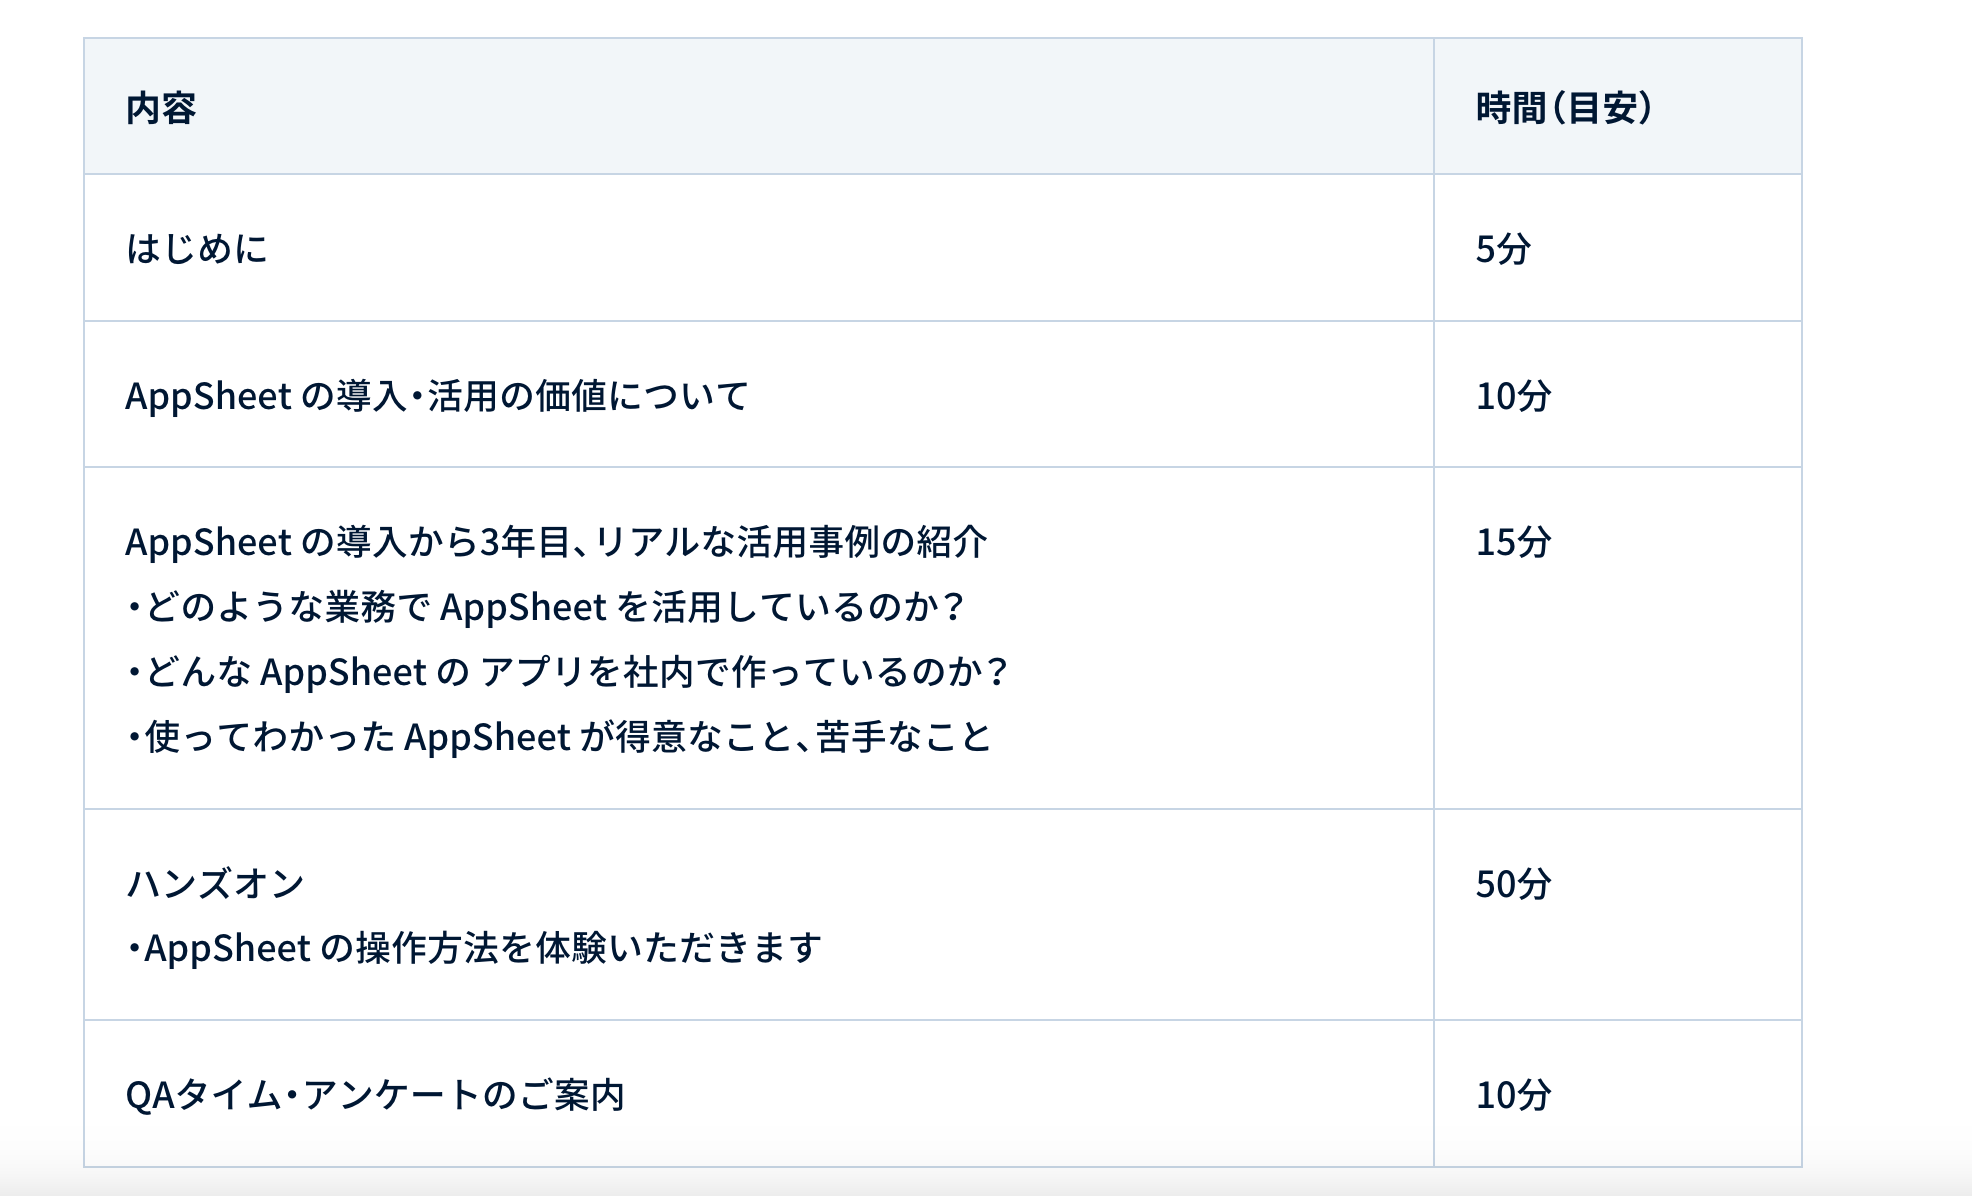Click the ハンズオン row title

(x=215, y=884)
